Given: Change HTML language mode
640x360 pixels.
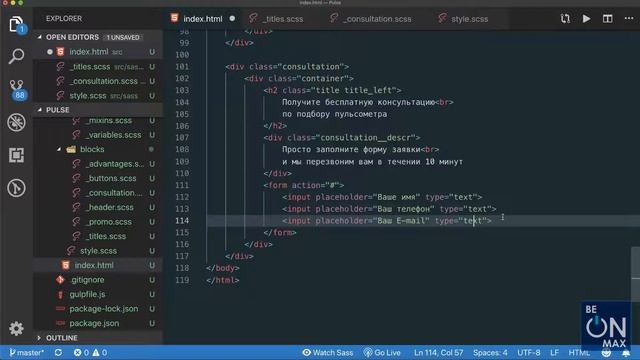Looking at the screenshot, I should coord(579,353).
